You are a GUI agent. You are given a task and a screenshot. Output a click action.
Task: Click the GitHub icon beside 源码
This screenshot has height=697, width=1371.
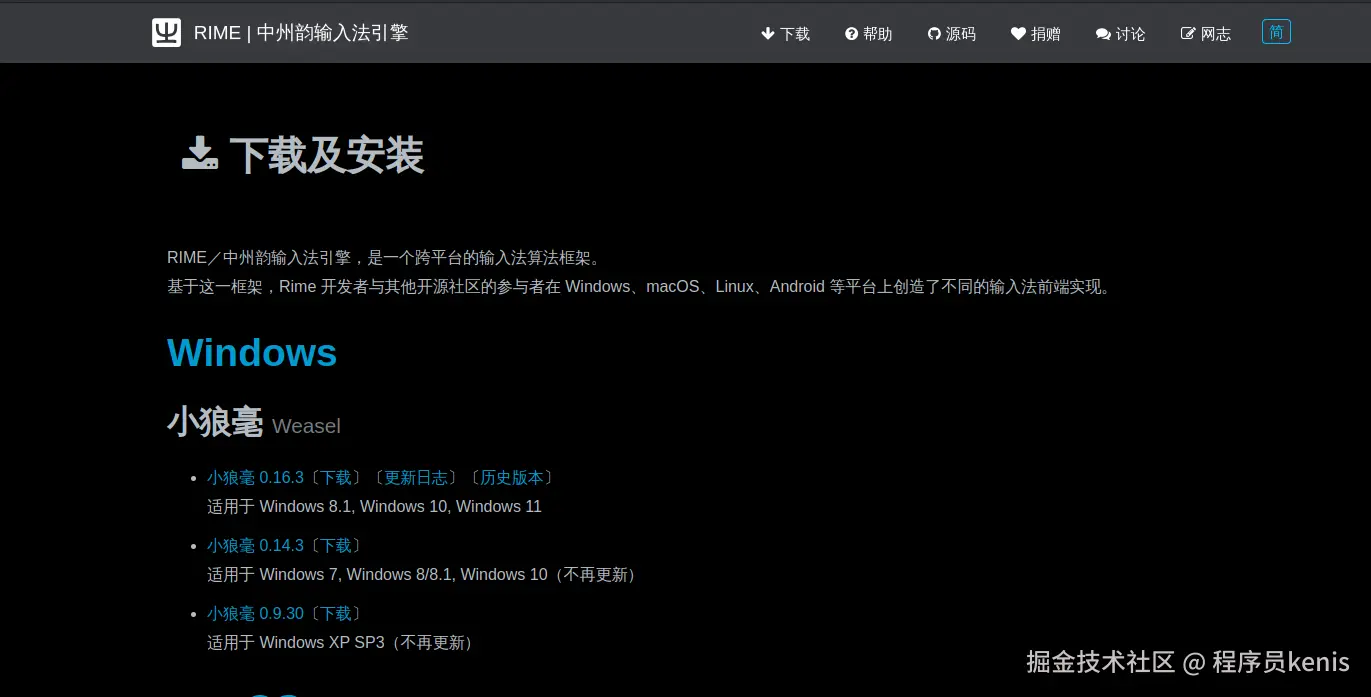click(935, 34)
